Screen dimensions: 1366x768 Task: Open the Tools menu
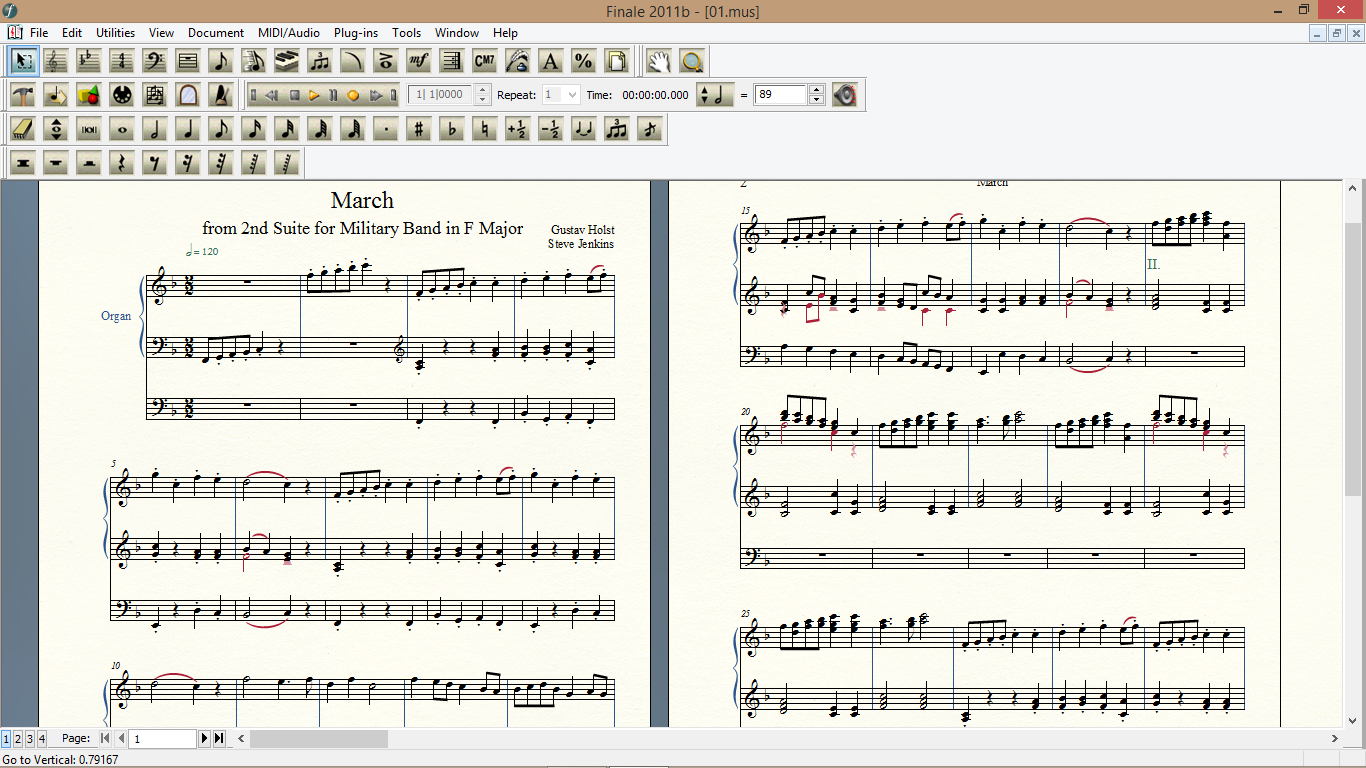[407, 33]
